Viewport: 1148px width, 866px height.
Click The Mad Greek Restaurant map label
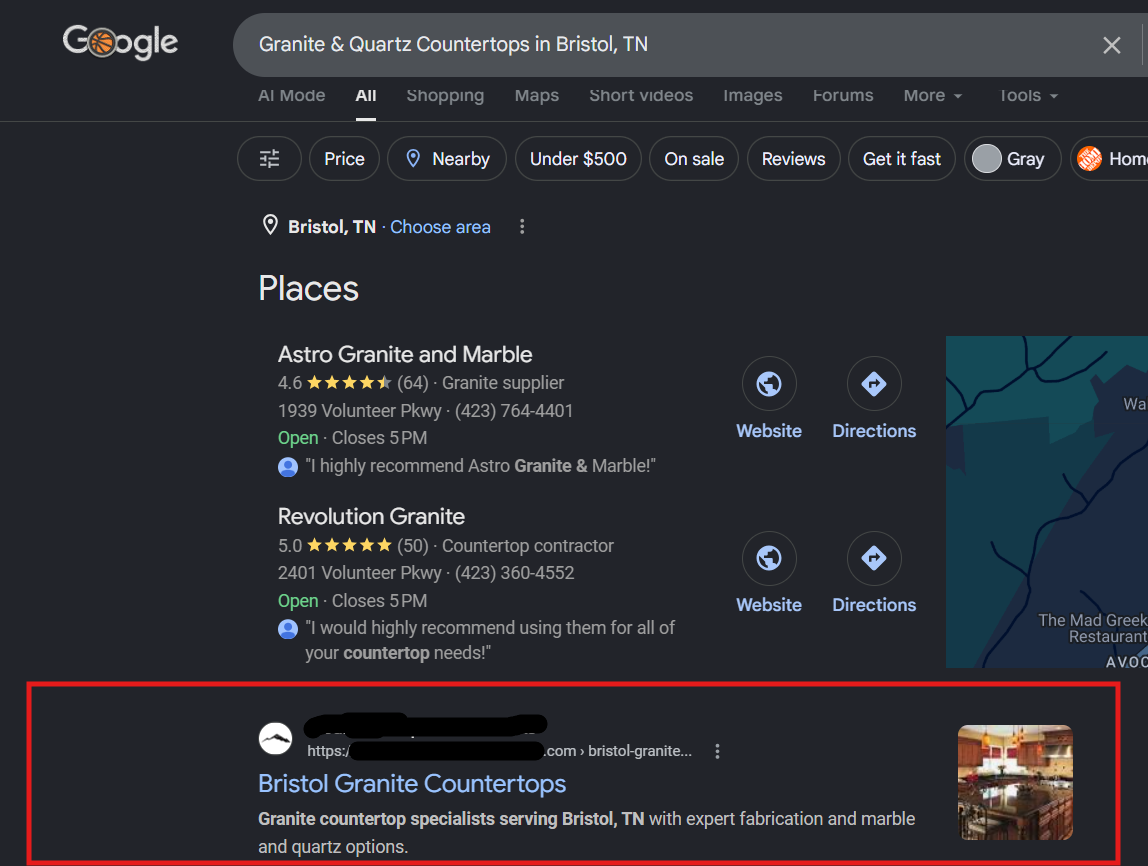coord(1092,628)
